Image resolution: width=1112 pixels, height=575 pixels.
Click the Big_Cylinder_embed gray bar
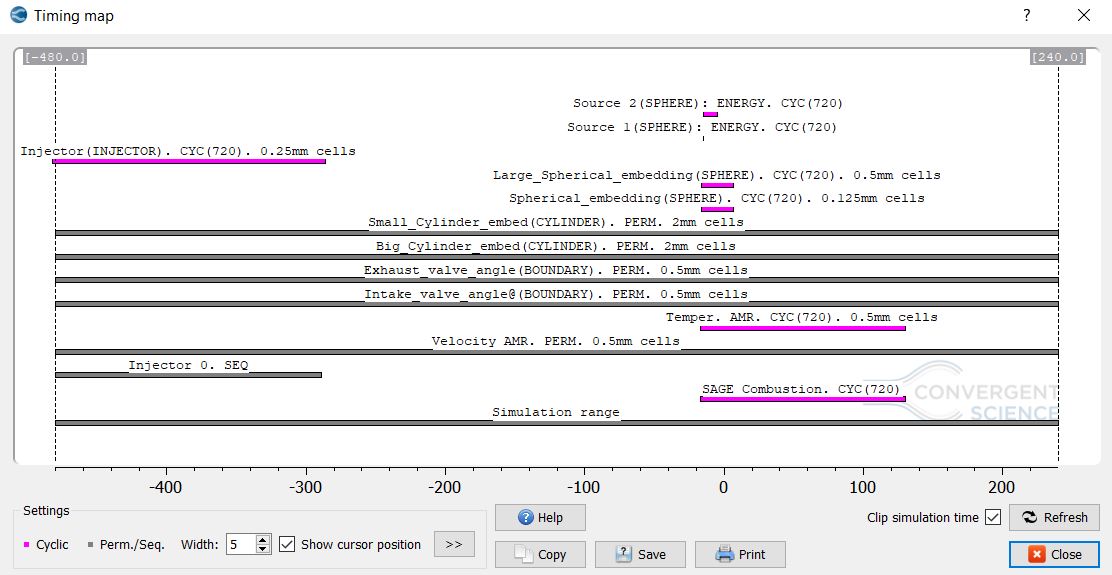(557, 257)
